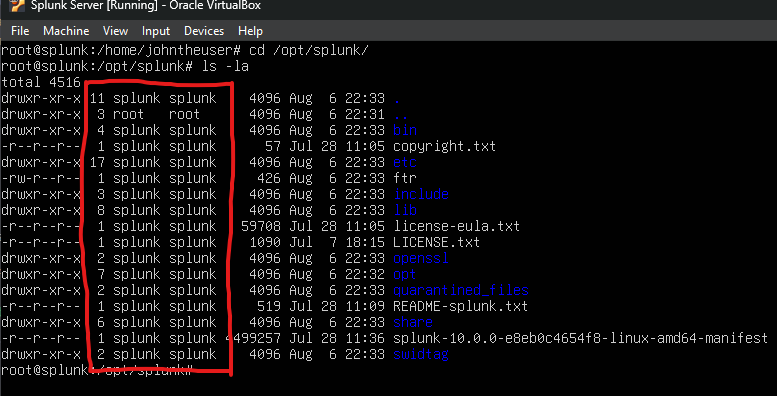Click the 'ftr' file name
The height and width of the screenshot is (396, 777).
tap(405, 178)
